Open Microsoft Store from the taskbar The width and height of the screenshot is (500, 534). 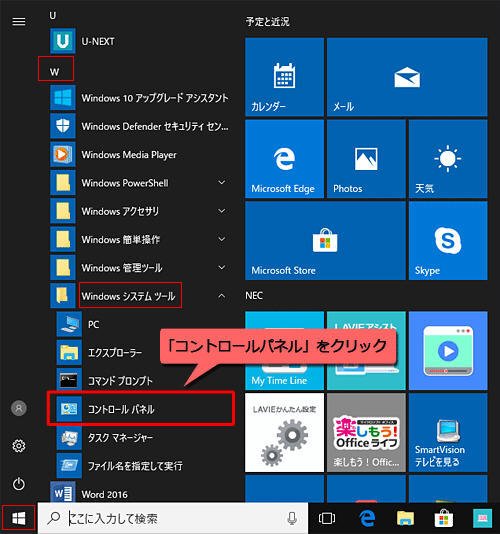pyautogui.click(x=443, y=518)
